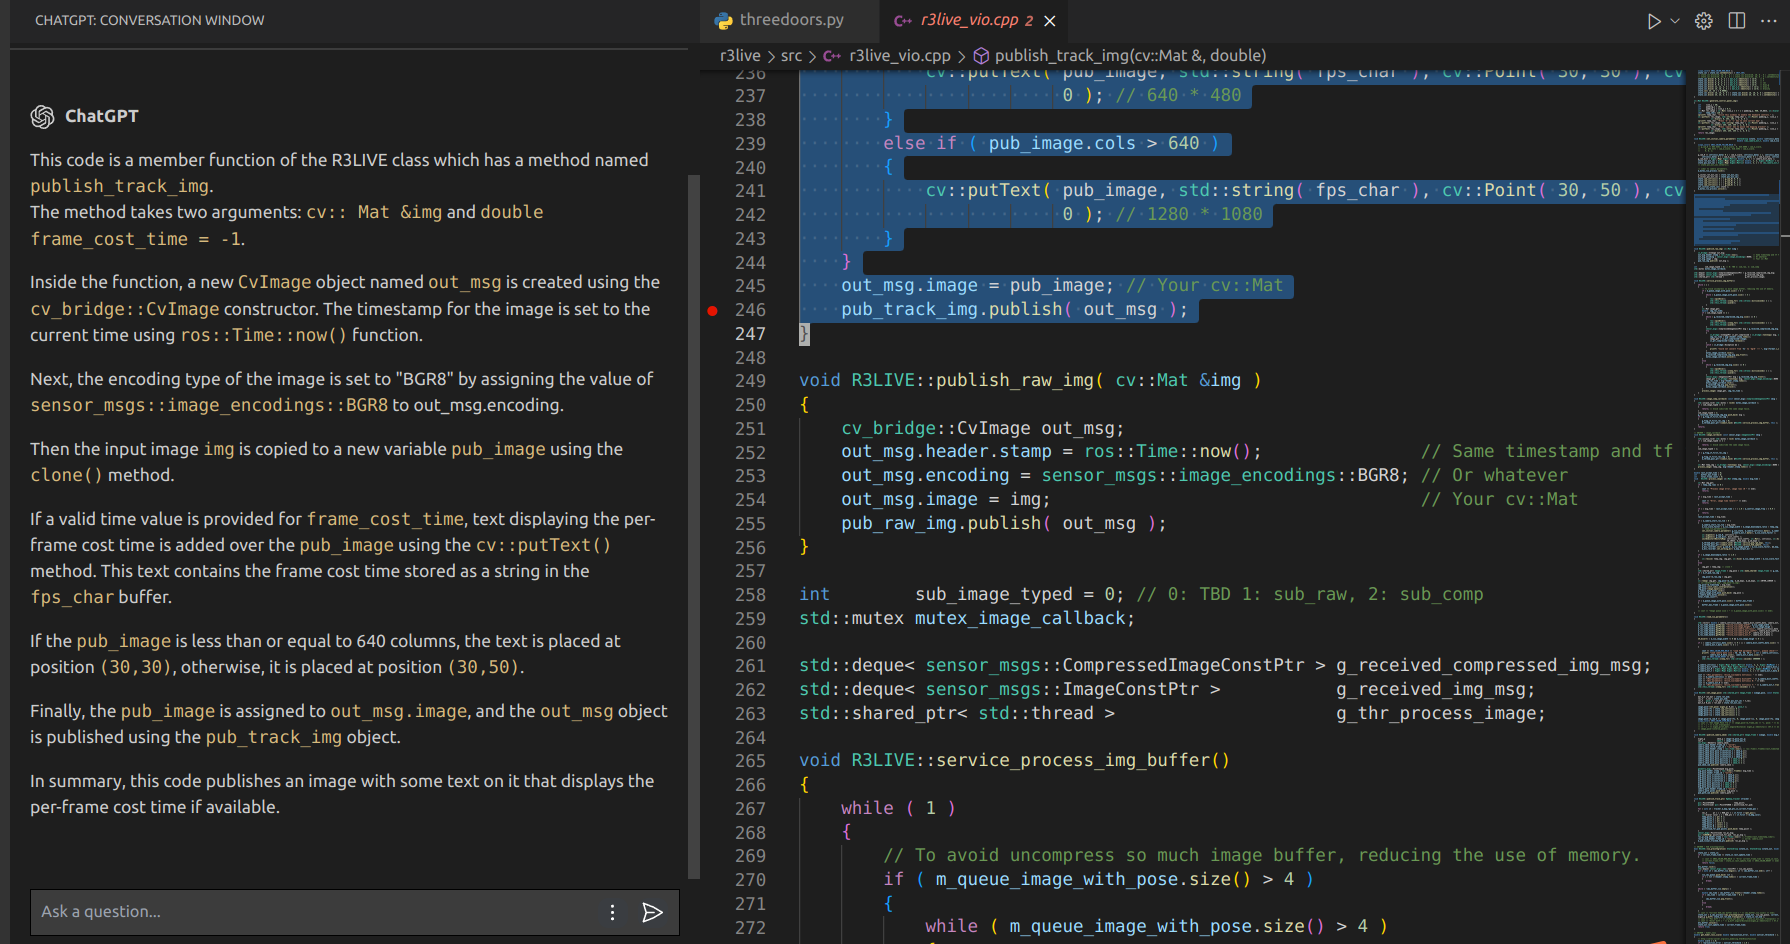Click the gear settings icon in editor toolbar

(x=1704, y=21)
